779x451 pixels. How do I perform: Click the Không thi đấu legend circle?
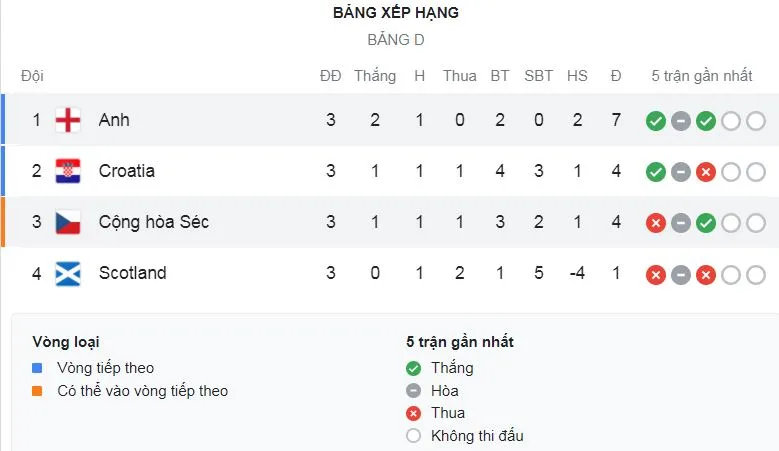click(414, 436)
